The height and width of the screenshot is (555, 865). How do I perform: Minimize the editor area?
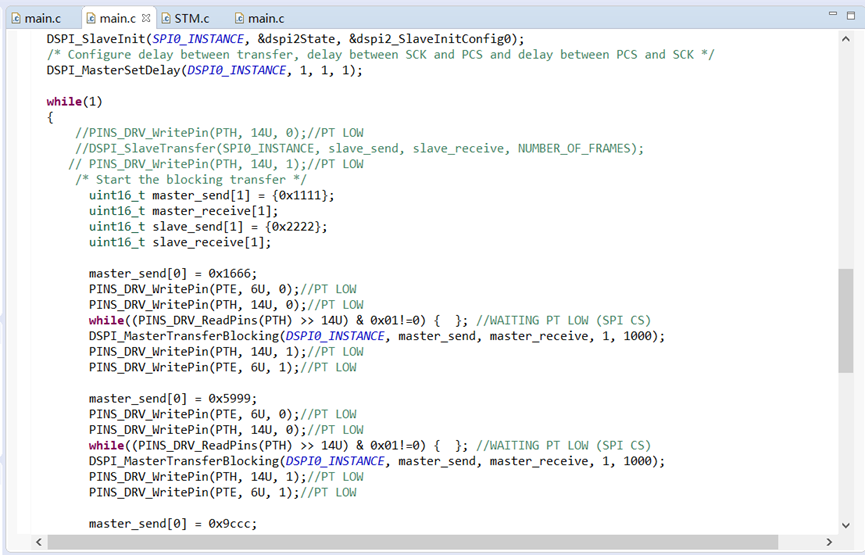tap(833, 14)
